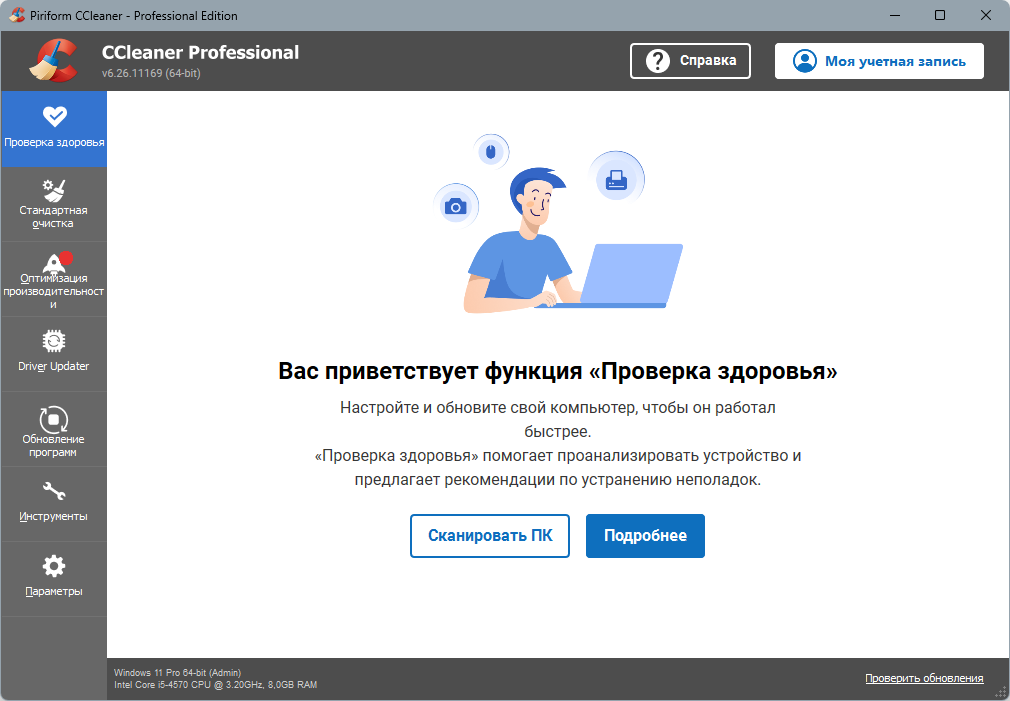
Task: Click the user avatar icon in account button
Action: pos(805,61)
